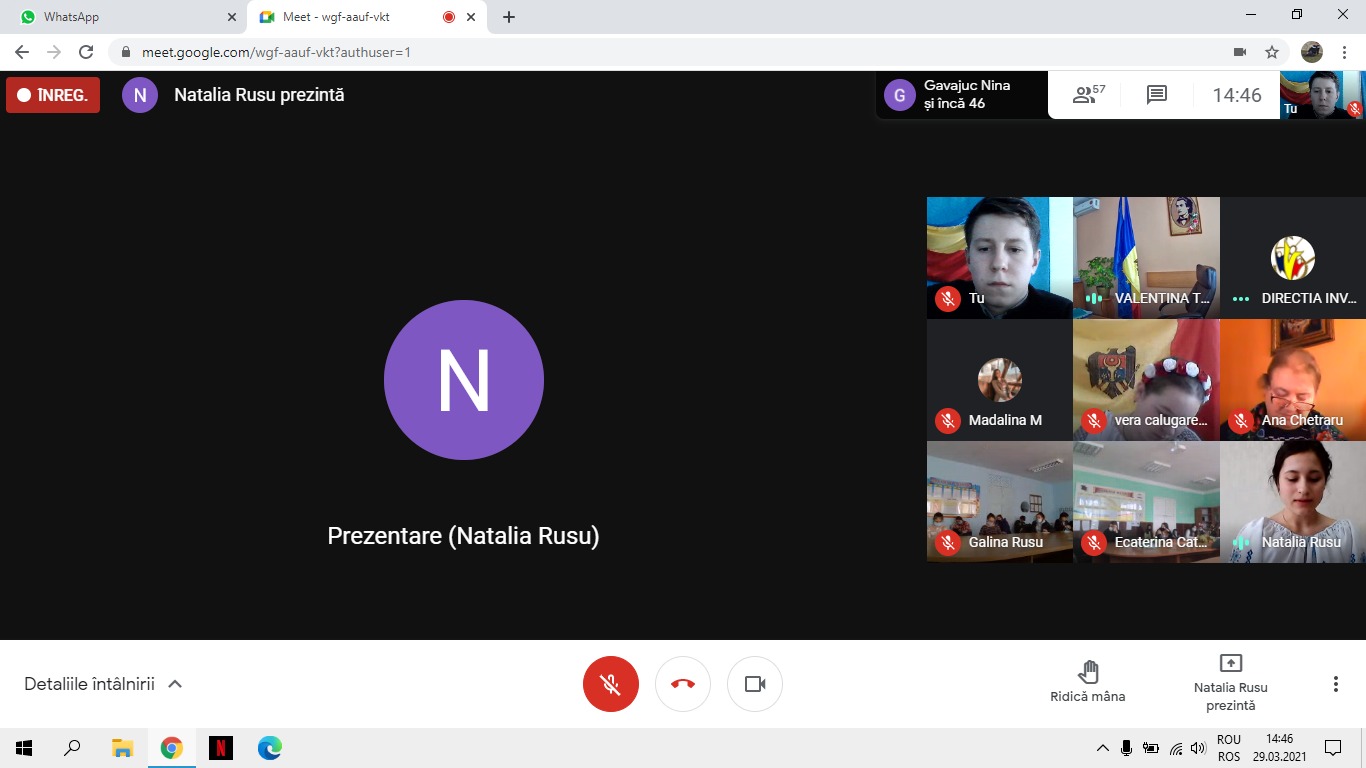Viewport: 1366px width, 768px height.
Task: Expand Detaliile întâlnirii meeting details
Action: click(x=103, y=684)
